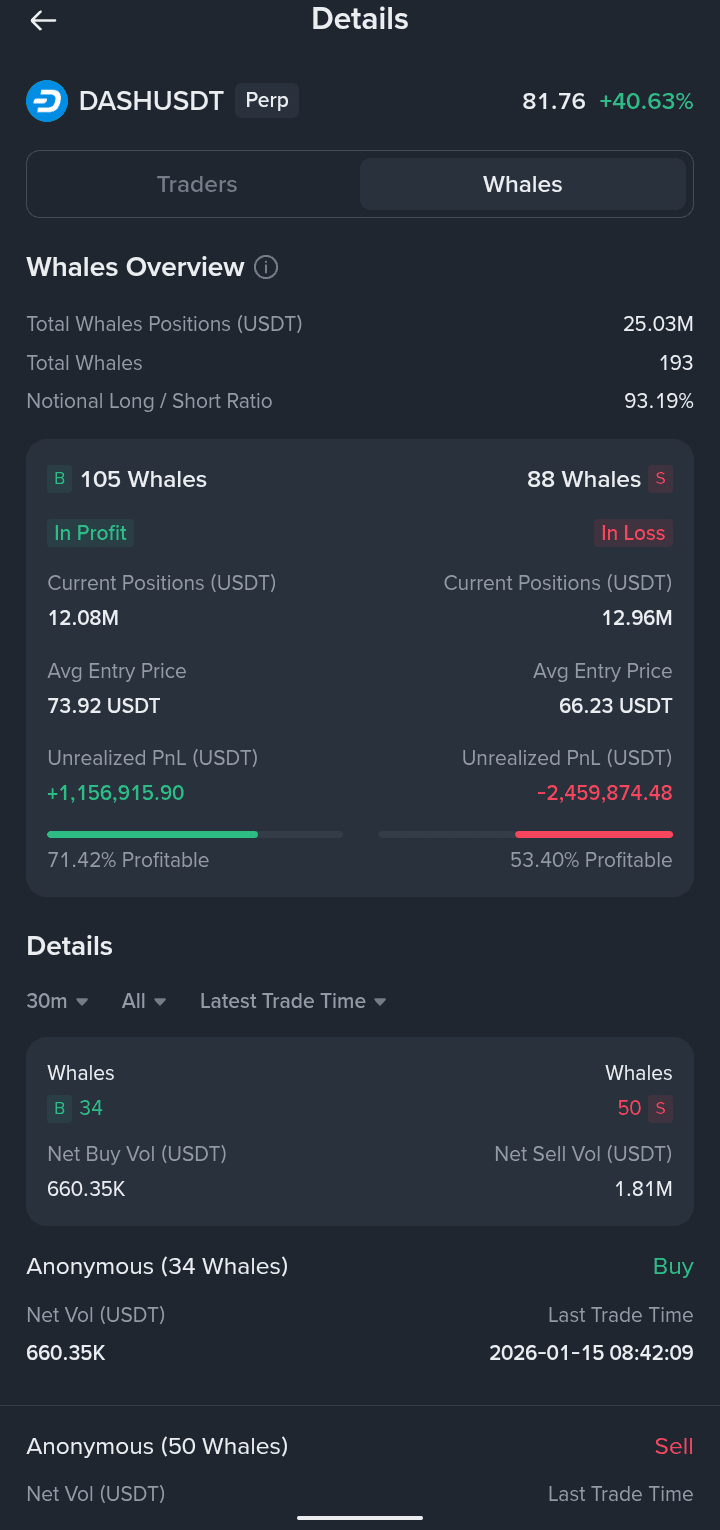Tap the green B badge beside 105 Whales
This screenshot has width=720, height=1530.
pos(59,479)
